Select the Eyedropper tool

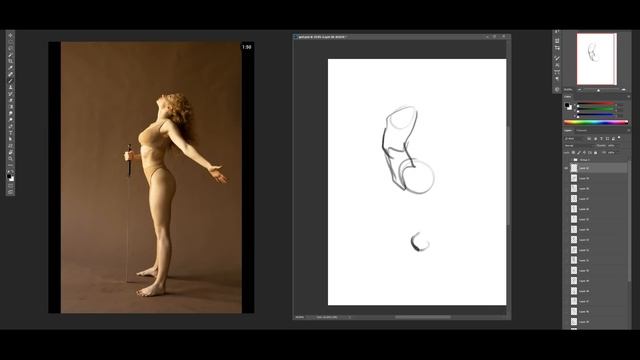point(11,67)
